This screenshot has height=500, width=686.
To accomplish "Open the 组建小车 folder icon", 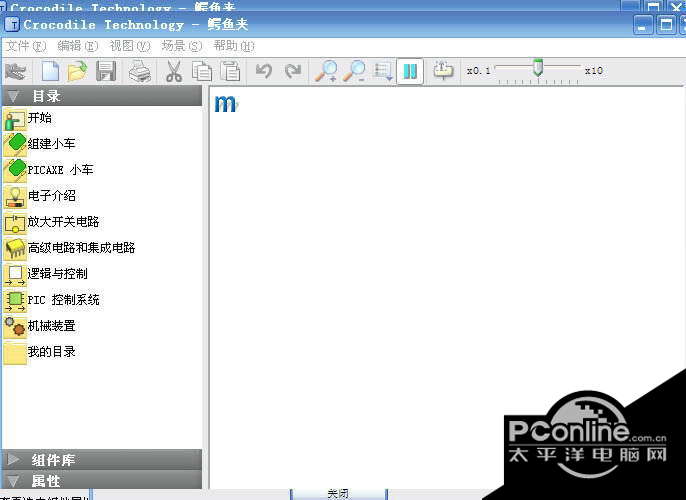I will (x=14, y=145).
